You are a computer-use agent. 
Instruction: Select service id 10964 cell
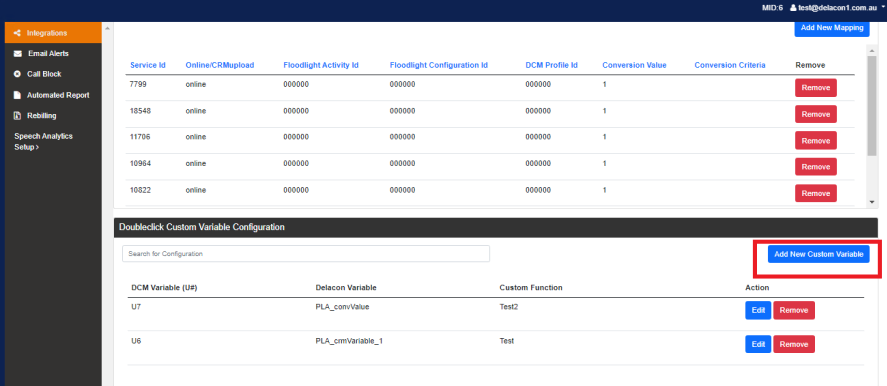[139, 164]
